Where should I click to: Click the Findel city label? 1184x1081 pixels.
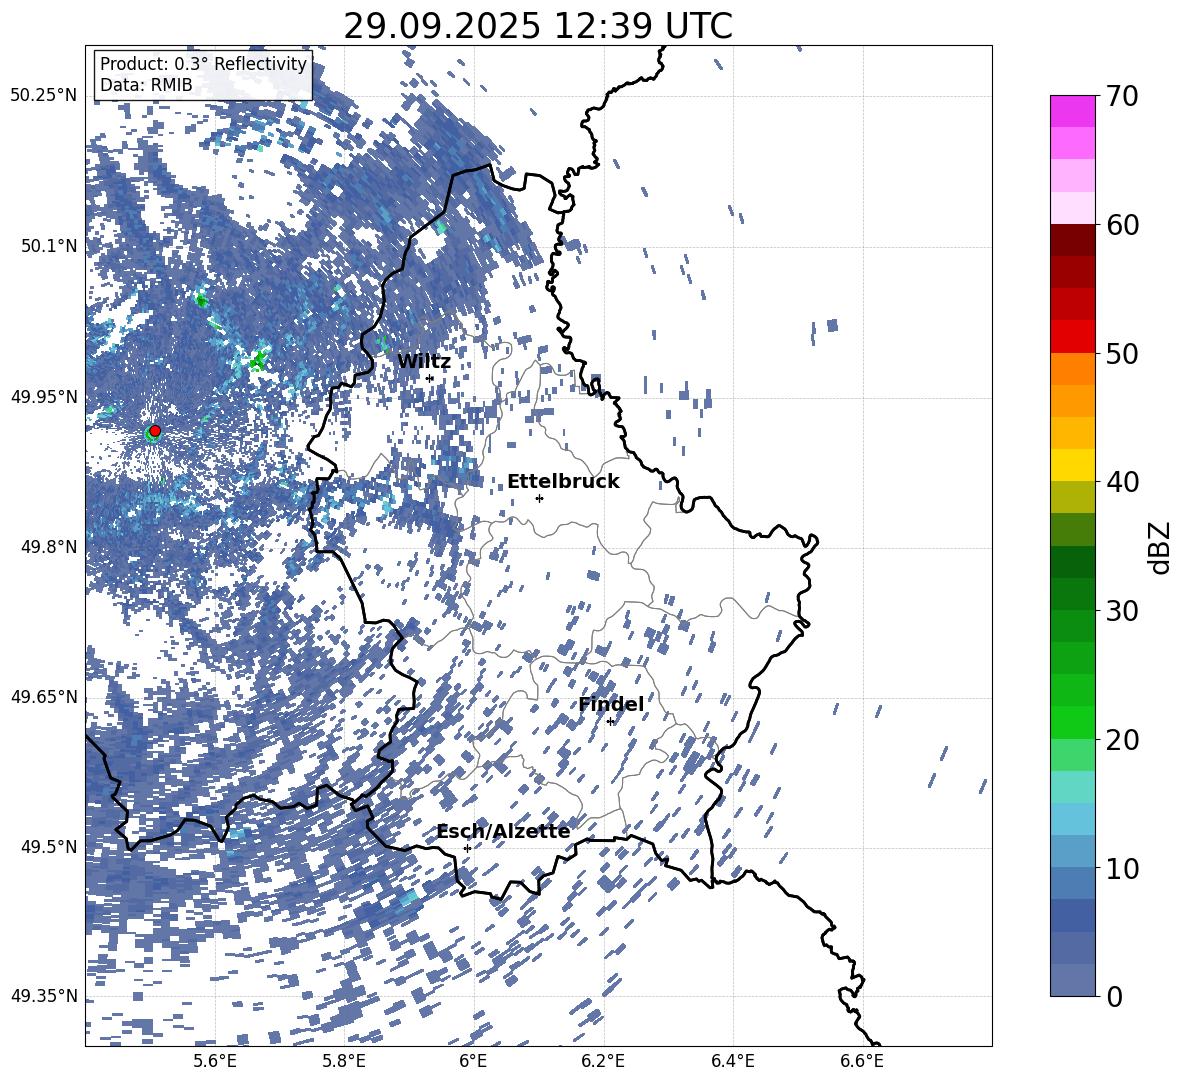tap(611, 704)
